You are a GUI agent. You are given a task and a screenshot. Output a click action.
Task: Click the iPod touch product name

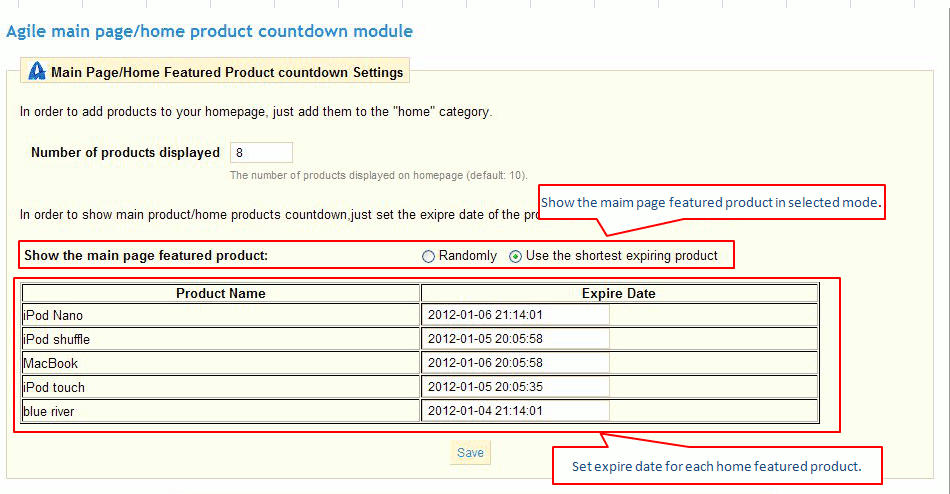click(54, 387)
